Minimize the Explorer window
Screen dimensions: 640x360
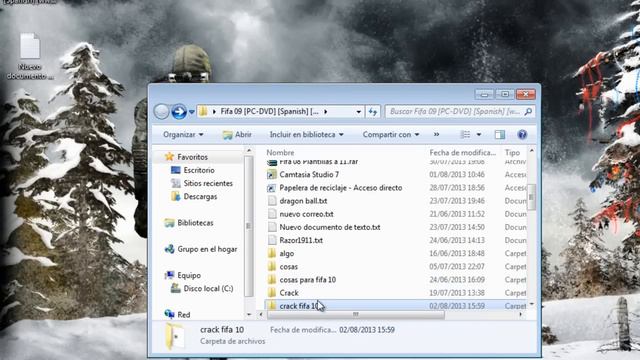click(484, 94)
